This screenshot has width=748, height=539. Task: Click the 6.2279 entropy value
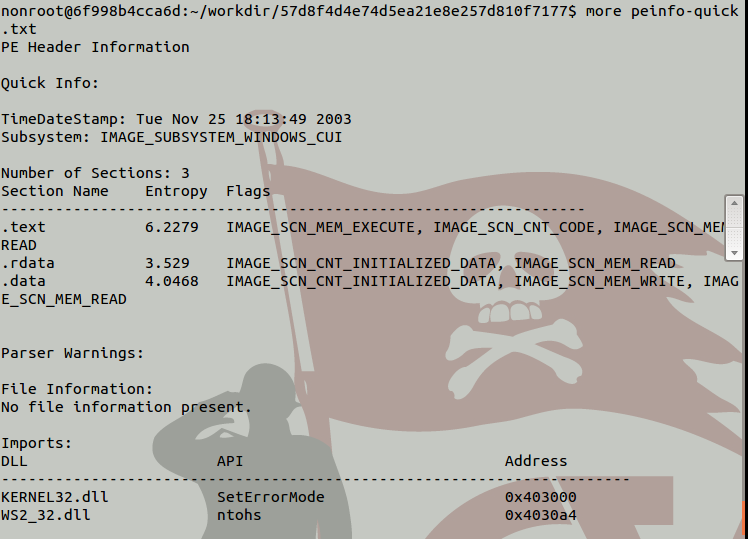(x=172, y=227)
